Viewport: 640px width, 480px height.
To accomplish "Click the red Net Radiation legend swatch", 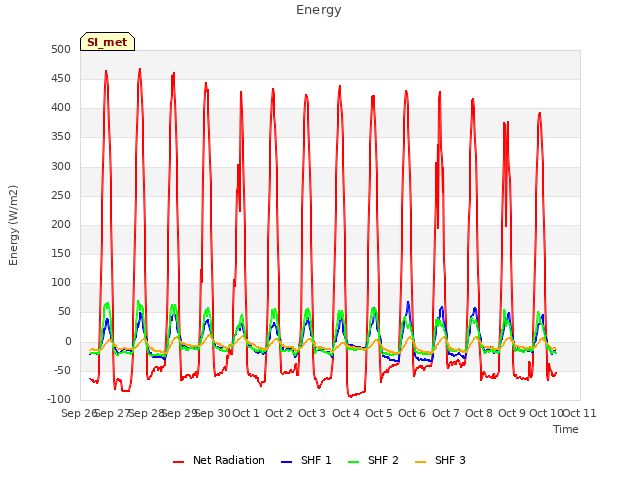I will [x=178, y=462].
